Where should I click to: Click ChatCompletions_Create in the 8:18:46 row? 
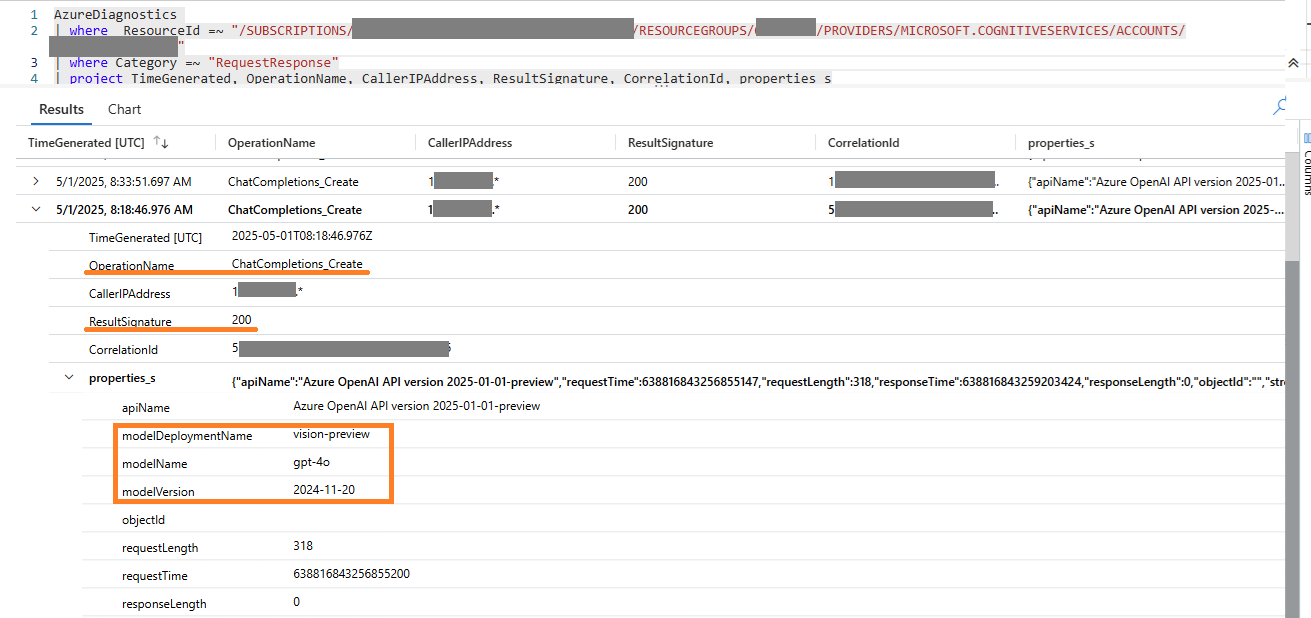(295, 210)
